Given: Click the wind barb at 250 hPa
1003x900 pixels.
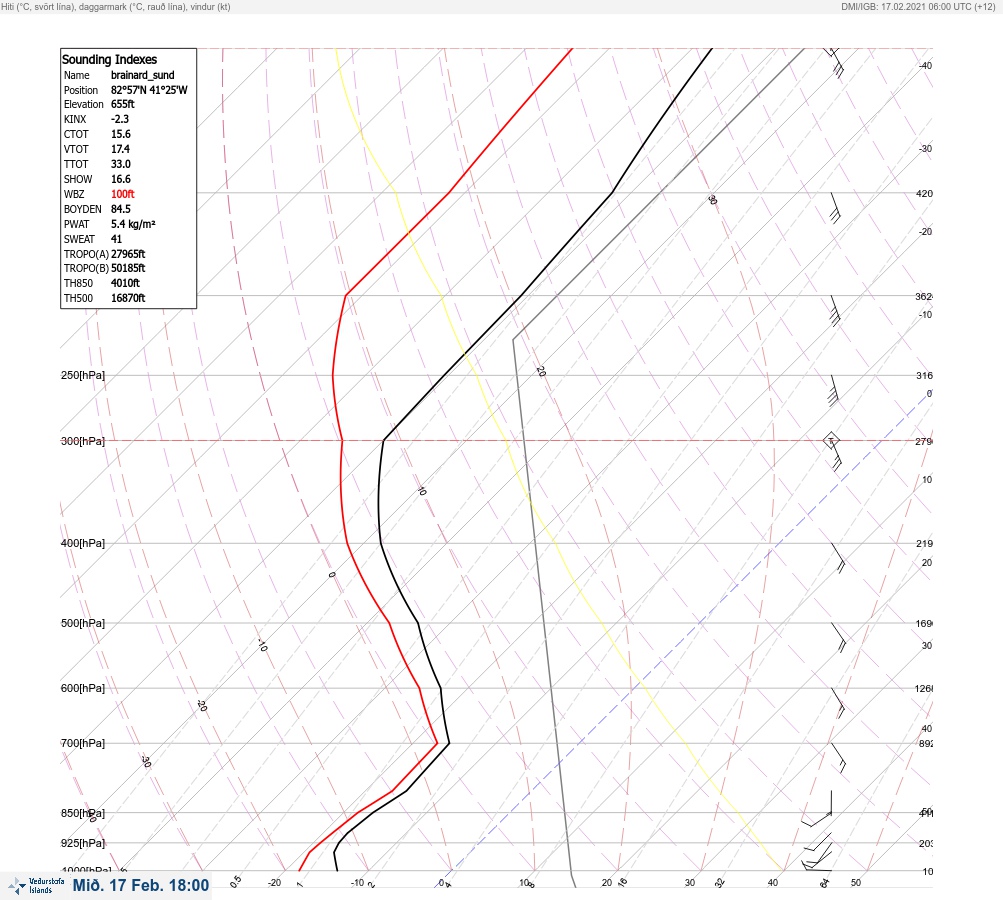Looking at the screenshot, I should 834,390.
